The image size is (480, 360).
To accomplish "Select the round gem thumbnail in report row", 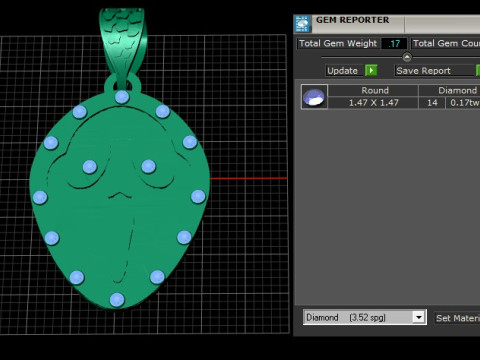I will tap(314, 97).
